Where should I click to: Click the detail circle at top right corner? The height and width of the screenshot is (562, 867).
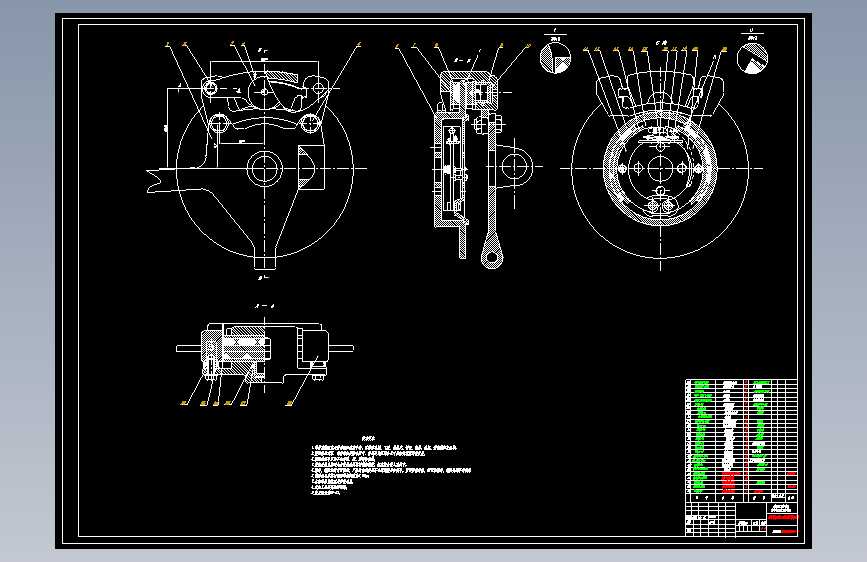click(753, 58)
